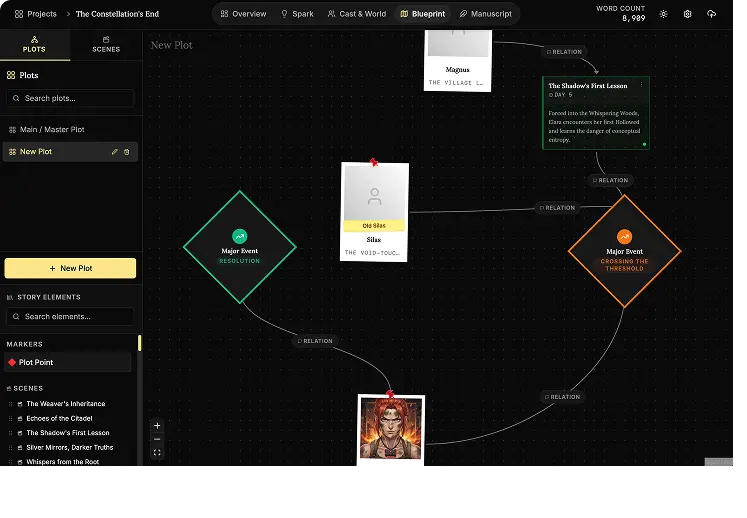Navigate to Projects in the breadcrumb
747x518 pixels.
point(35,14)
